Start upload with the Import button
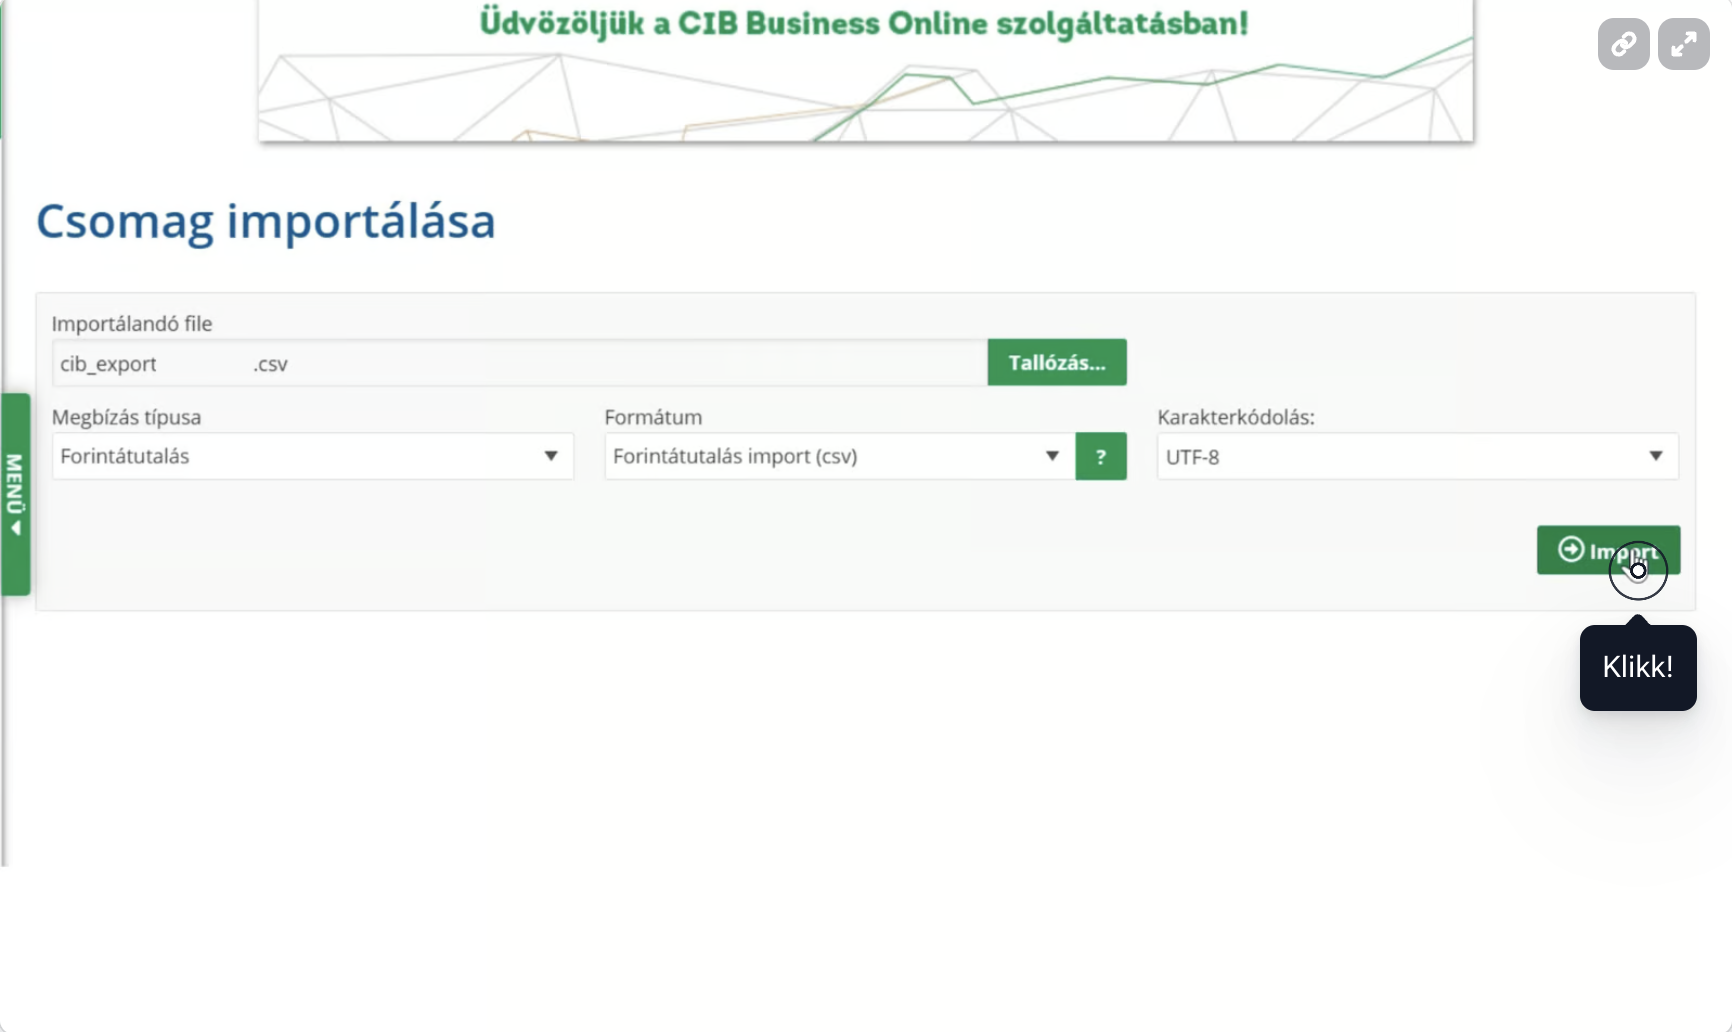 click(1608, 550)
